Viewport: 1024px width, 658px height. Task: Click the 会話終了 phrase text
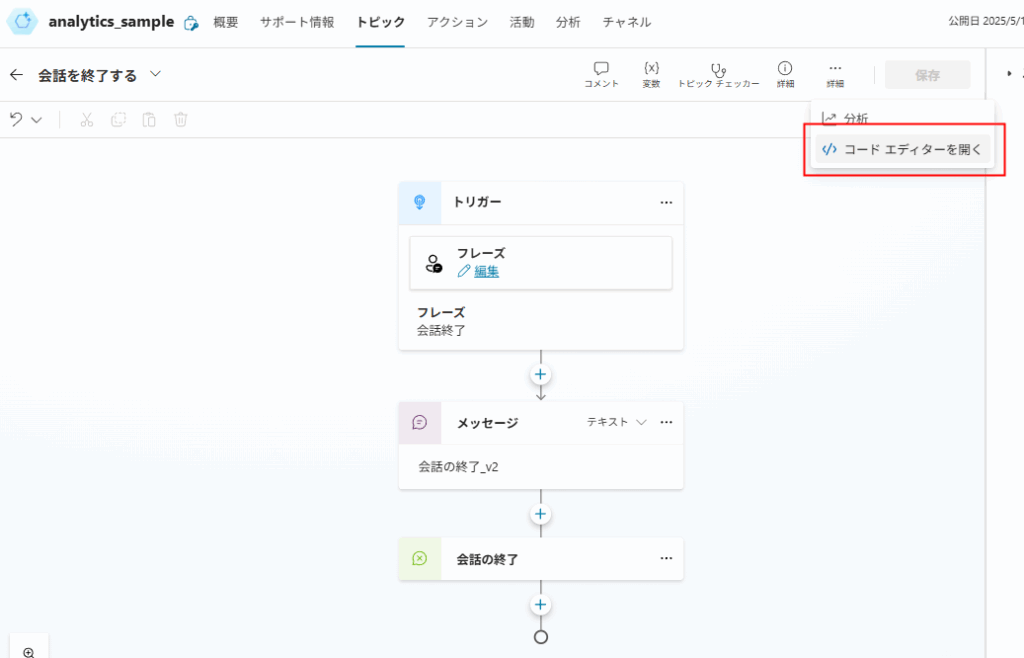[x=441, y=330]
